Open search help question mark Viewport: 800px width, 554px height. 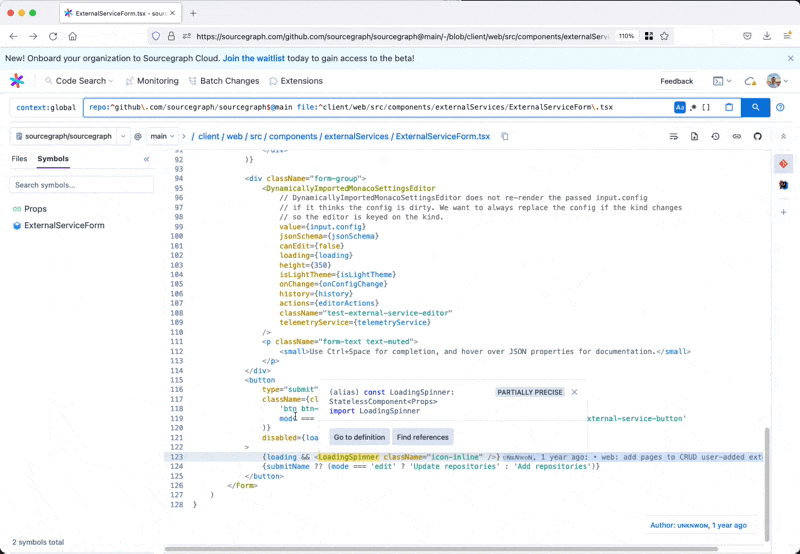[x=780, y=107]
